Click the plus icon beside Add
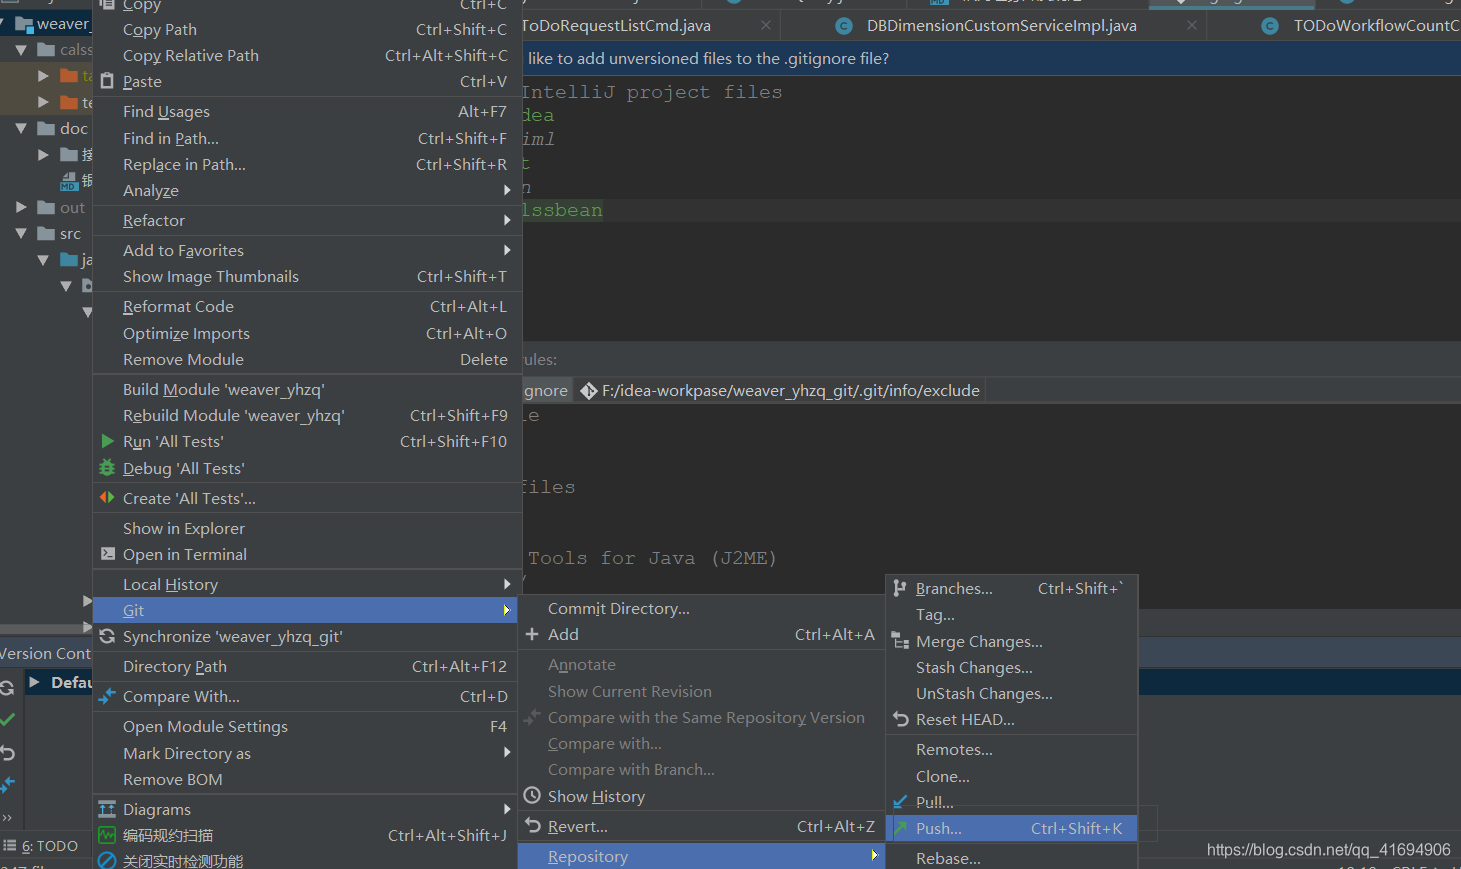Image resolution: width=1461 pixels, height=869 pixels. click(x=532, y=634)
